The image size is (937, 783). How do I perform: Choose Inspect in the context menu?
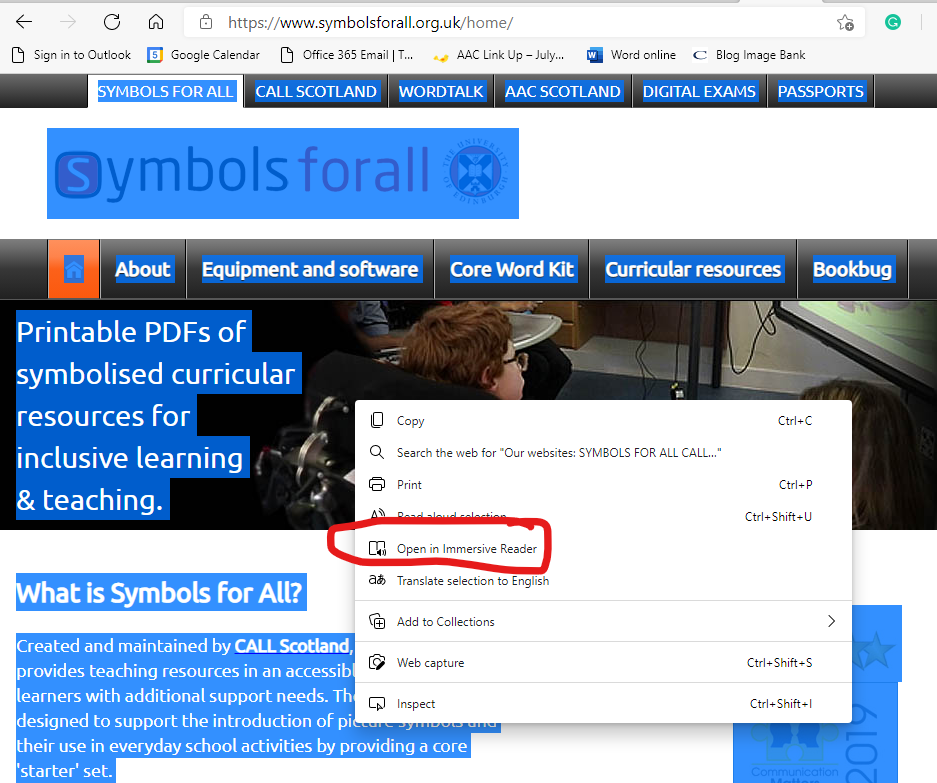click(603, 704)
